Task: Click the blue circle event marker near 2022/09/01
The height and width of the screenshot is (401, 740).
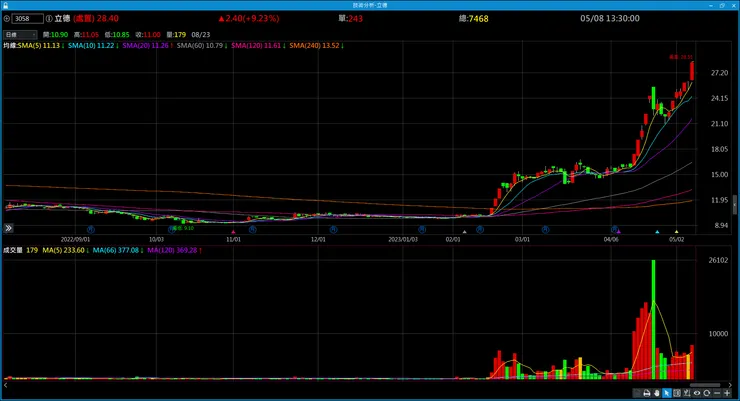Action: [91, 229]
